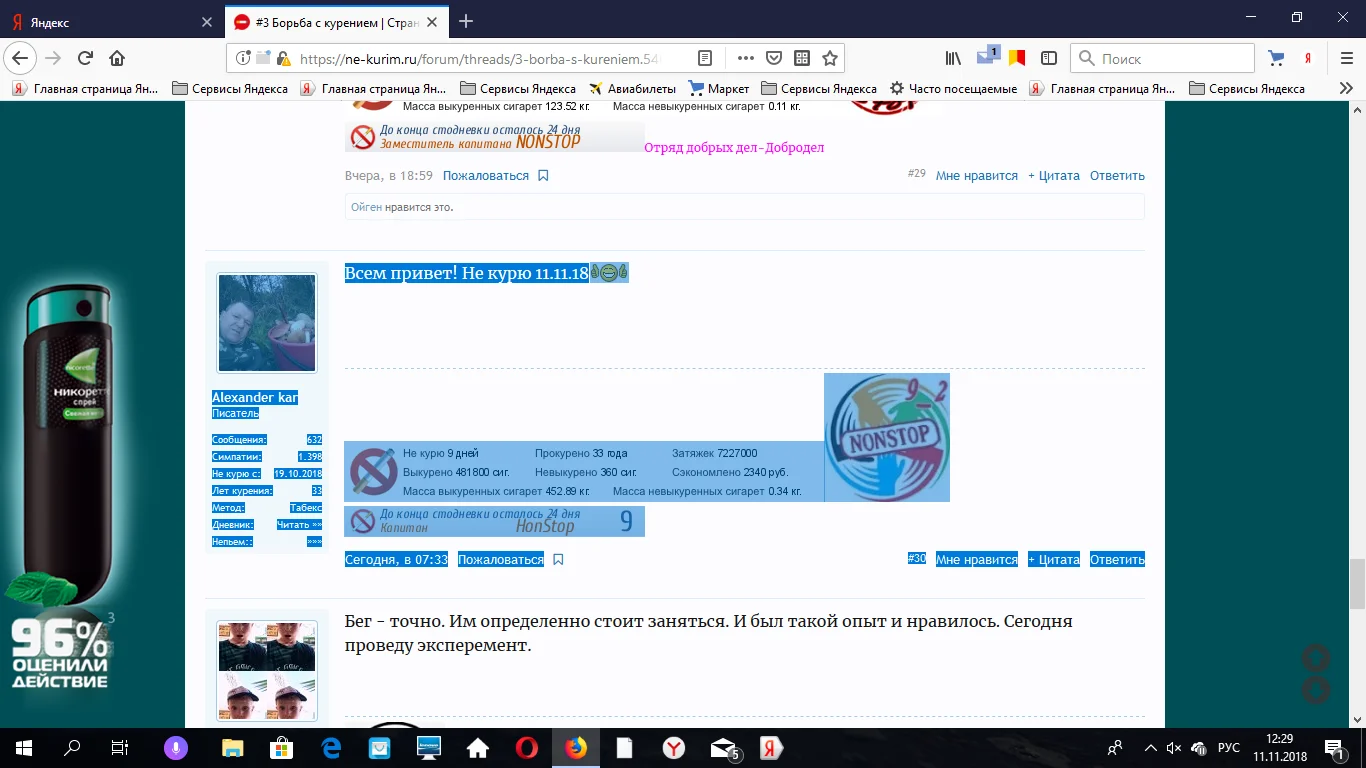
Task: Open the volume control in the tray
Action: (x=1173, y=748)
